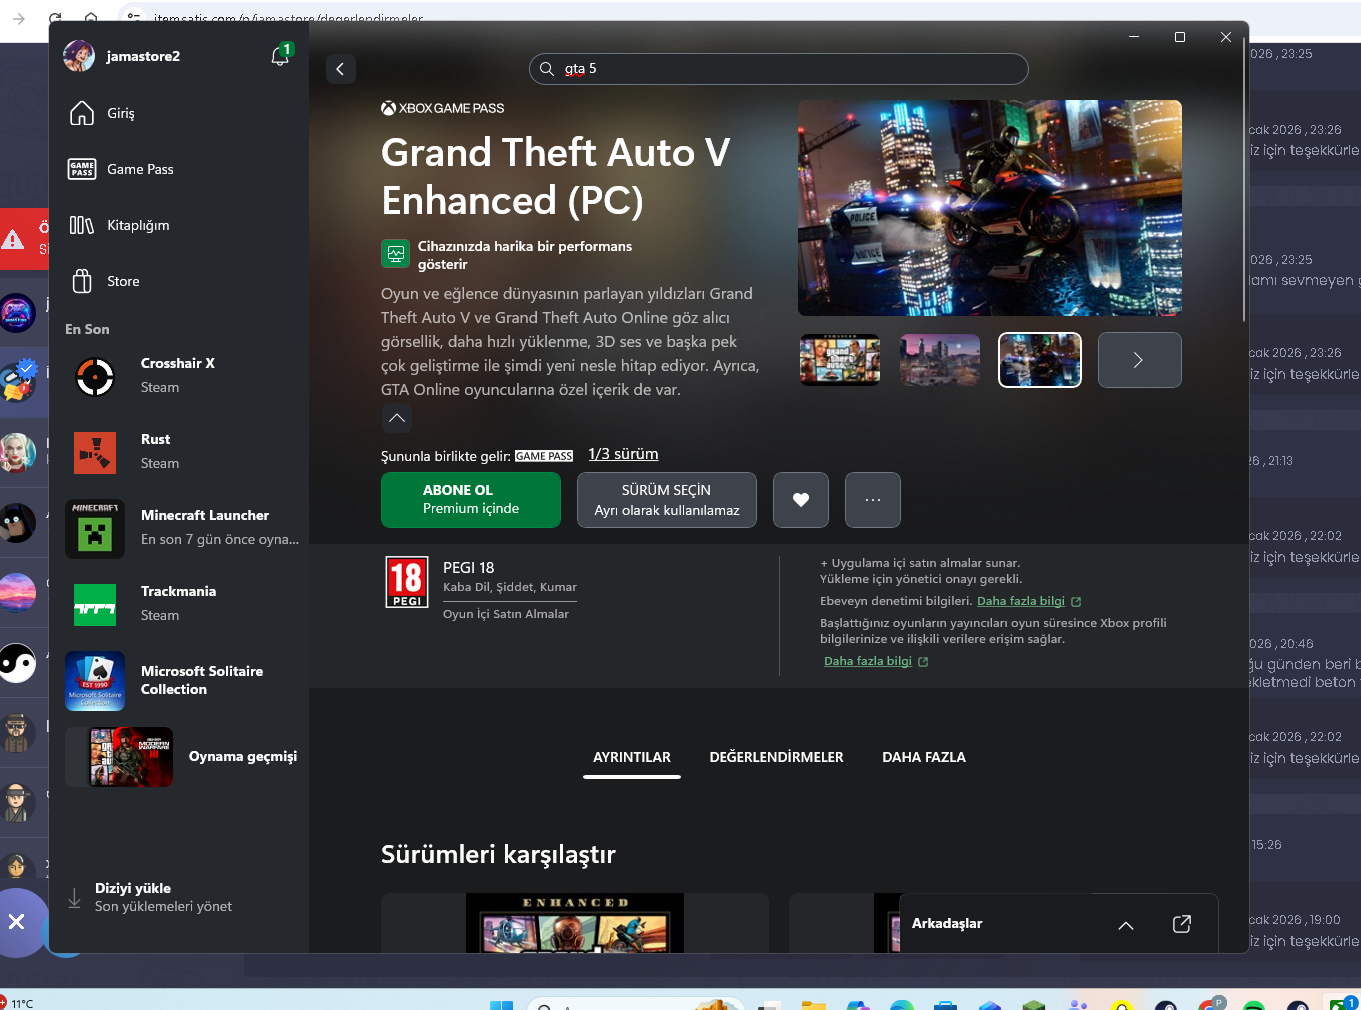Minimize the Xbox app window
1361x1010 pixels.
[x=1134, y=37]
